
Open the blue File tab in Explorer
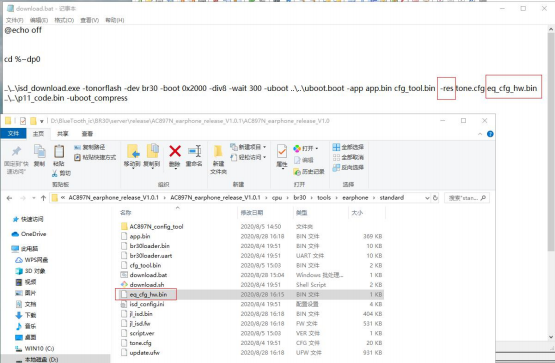pos(13,133)
